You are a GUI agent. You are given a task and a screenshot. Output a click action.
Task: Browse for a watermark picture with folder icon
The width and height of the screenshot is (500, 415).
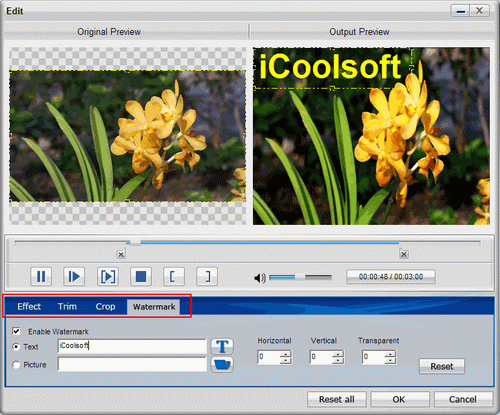(222, 364)
